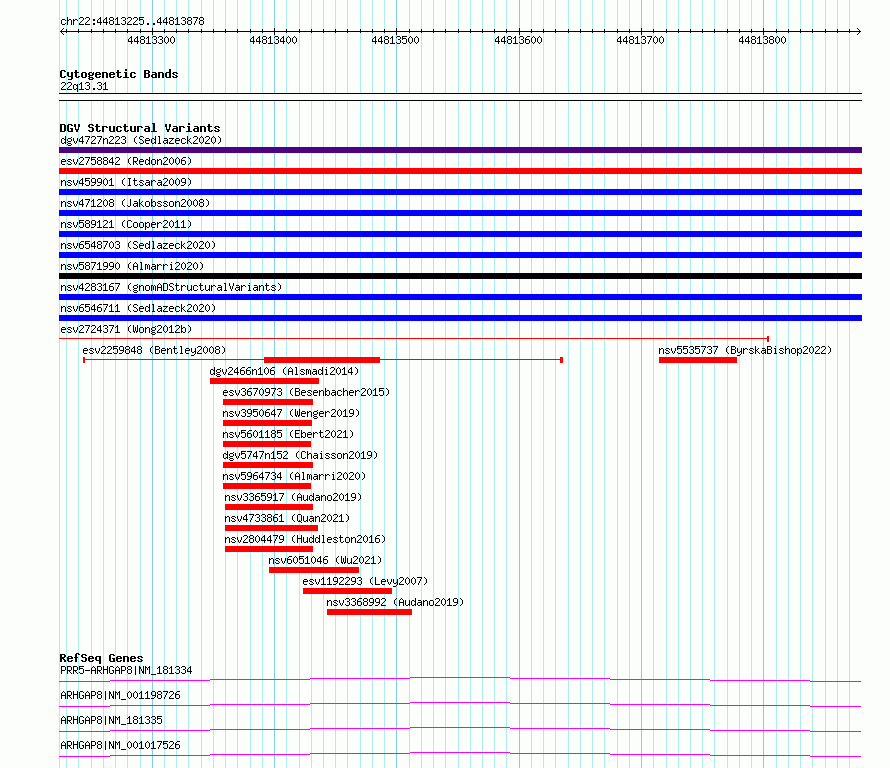Open nsv3365917 (Audano2019) variant

293,497
